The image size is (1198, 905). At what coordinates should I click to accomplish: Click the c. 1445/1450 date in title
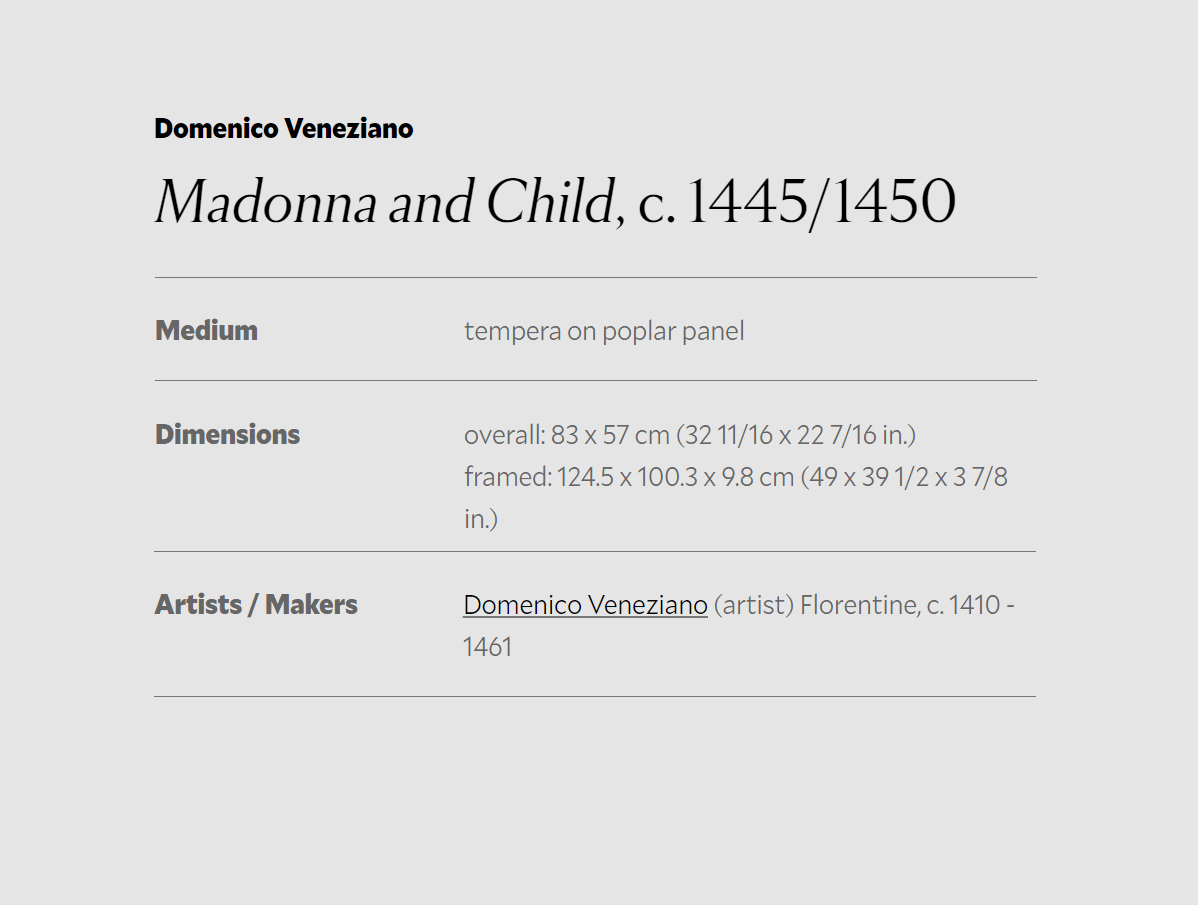click(797, 202)
